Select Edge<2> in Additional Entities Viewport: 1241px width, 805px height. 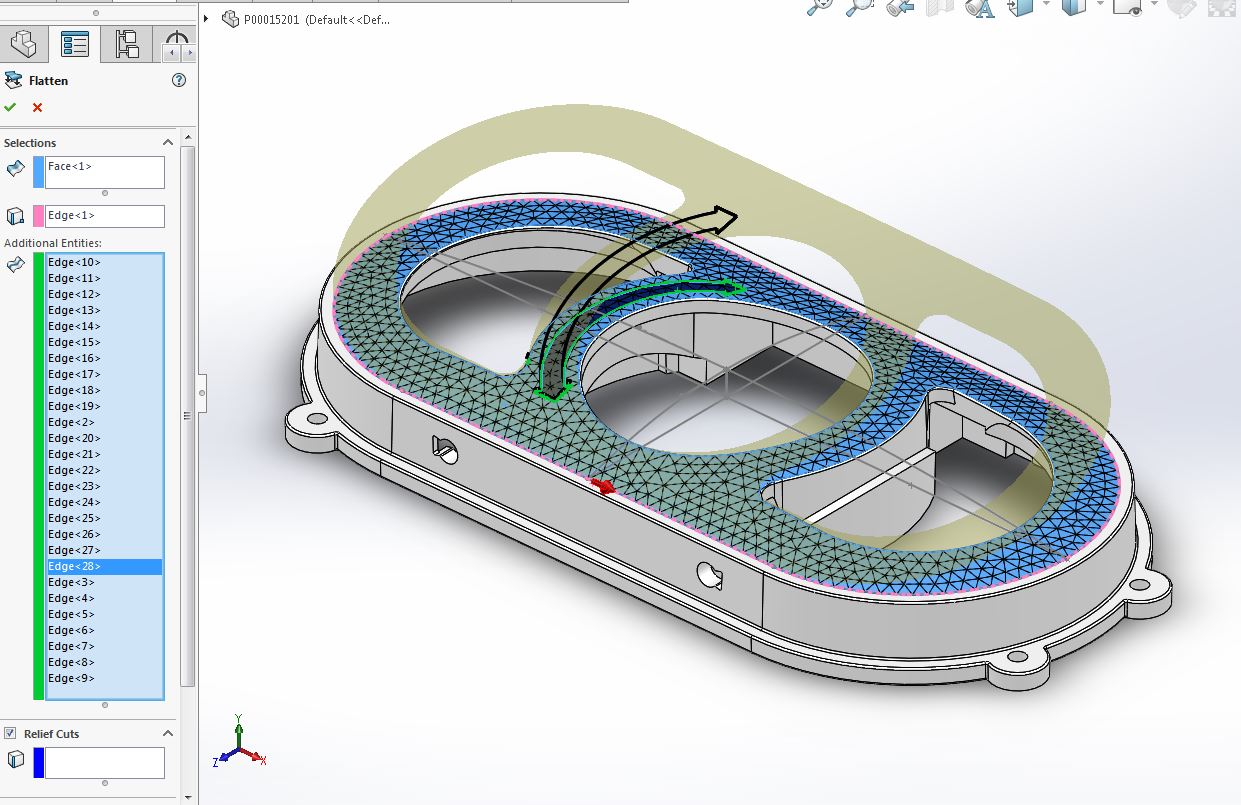[105, 422]
